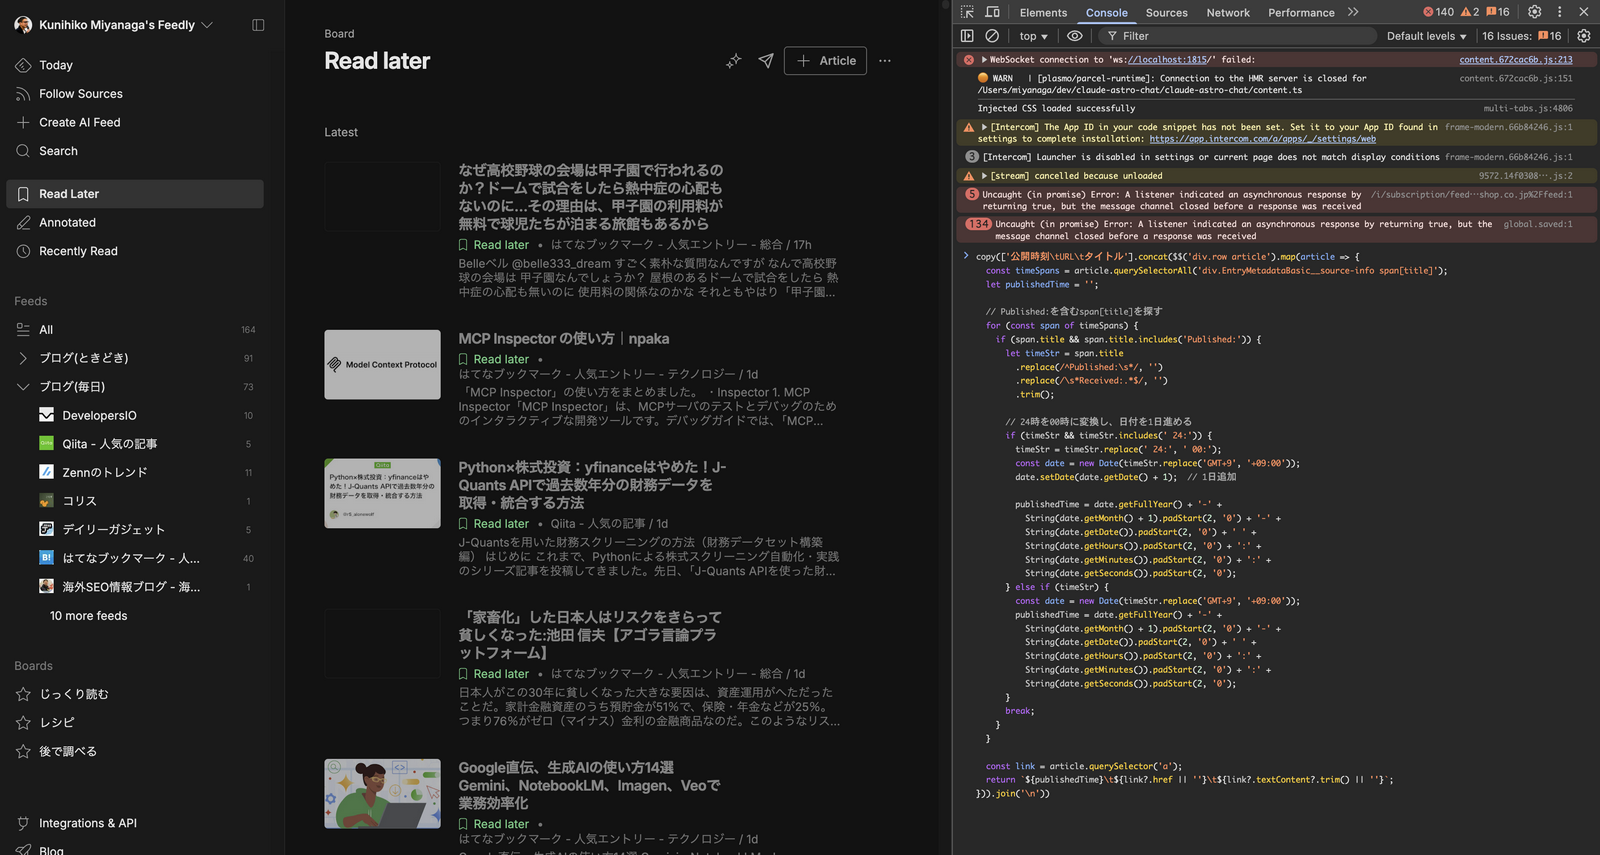Toggle Read later on Python×株式投資 article

pyautogui.click(x=494, y=524)
